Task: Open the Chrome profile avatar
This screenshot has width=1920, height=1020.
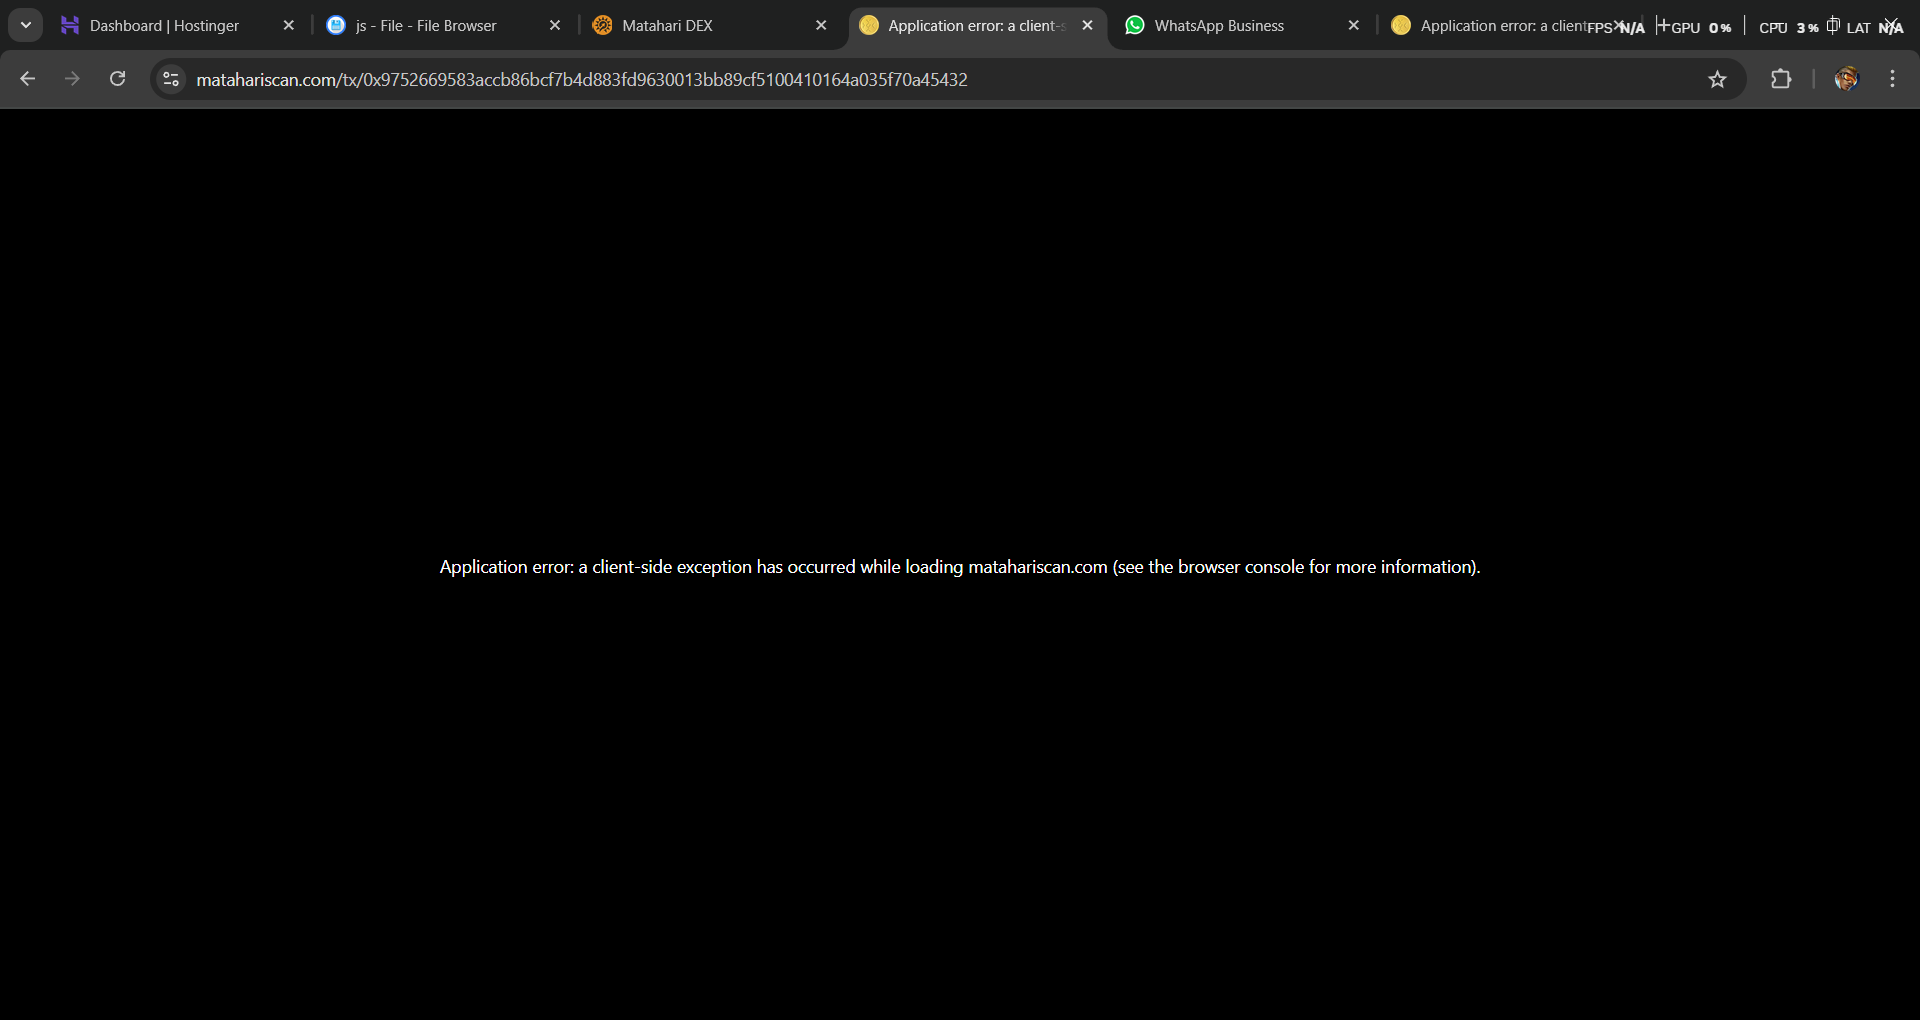Action: (1846, 79)
